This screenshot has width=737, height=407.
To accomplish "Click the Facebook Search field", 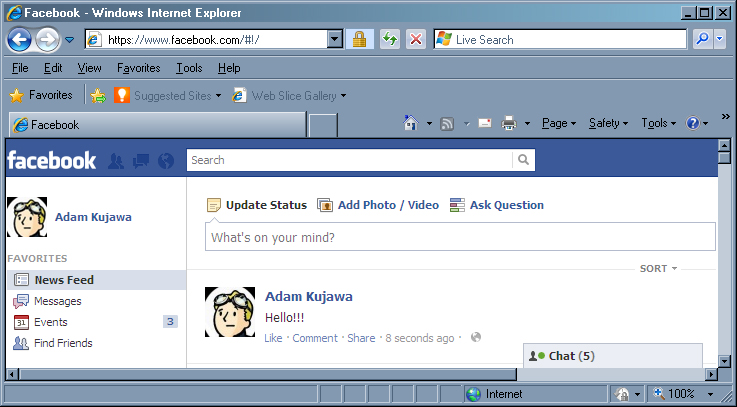I will click(349, 160).
